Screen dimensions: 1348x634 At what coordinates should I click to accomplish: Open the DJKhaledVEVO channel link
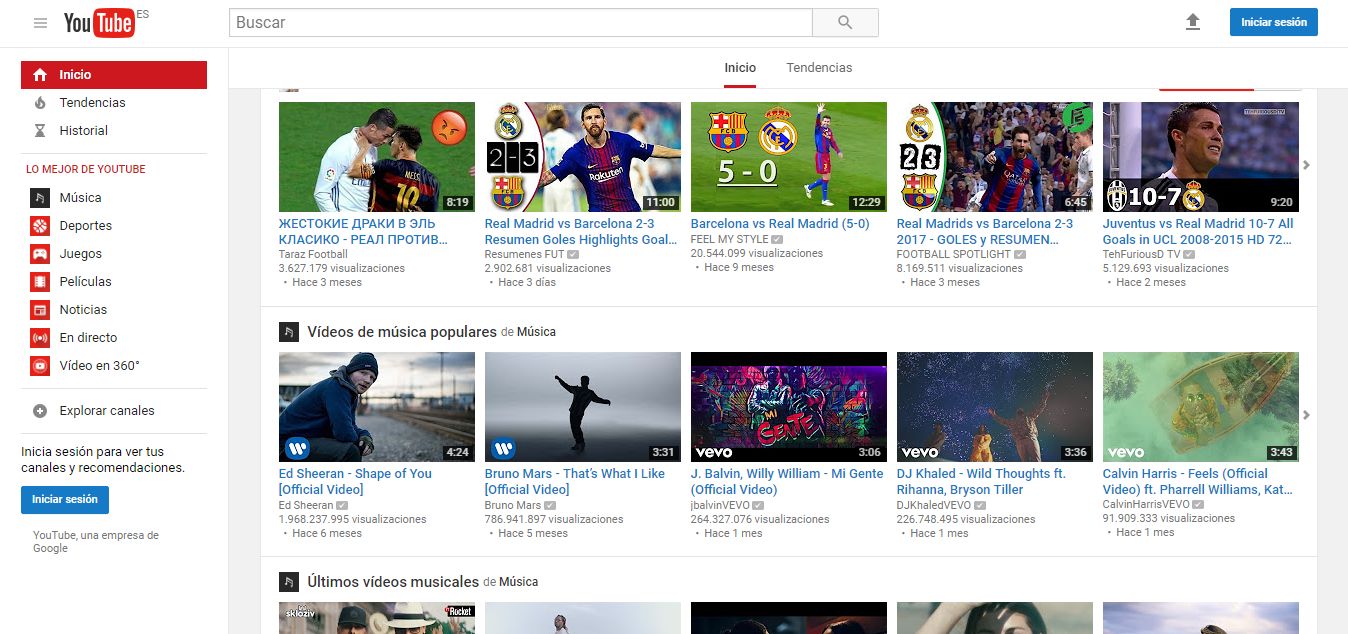(933, 505)
